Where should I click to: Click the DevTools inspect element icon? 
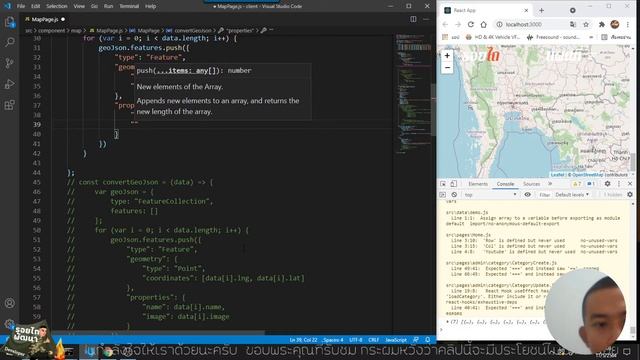(443, 184)
